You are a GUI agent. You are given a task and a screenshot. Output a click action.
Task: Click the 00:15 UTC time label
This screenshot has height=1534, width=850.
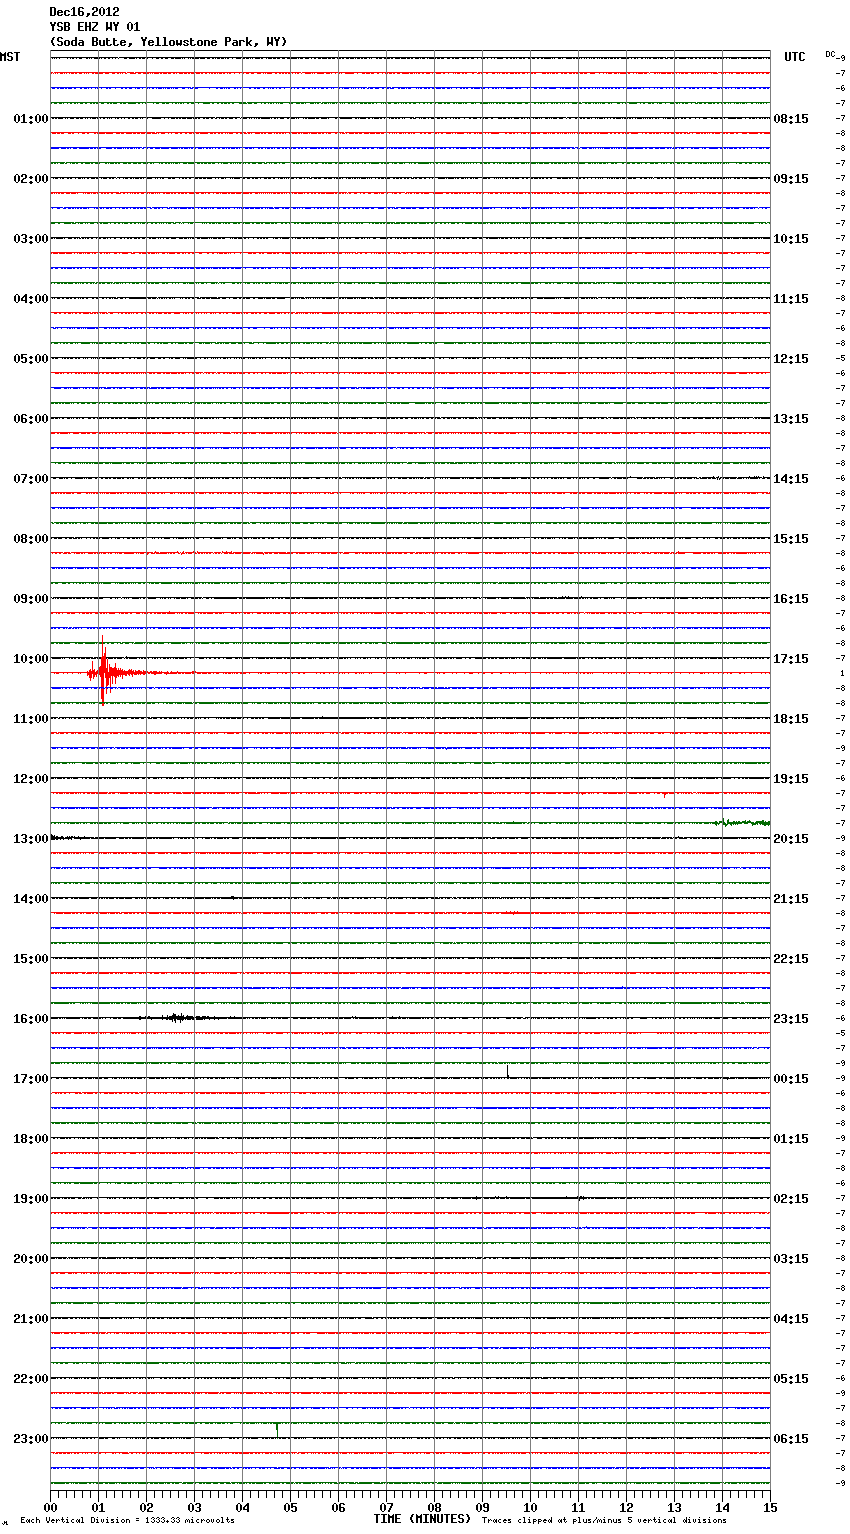[791, 1079]
